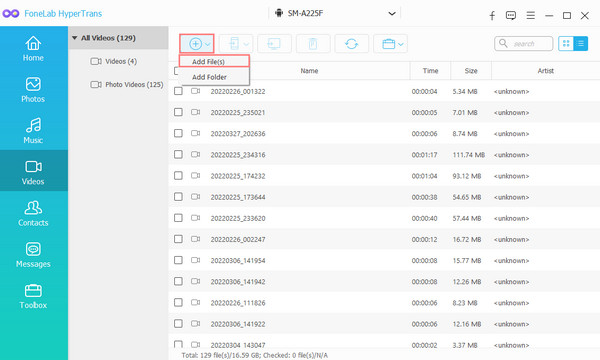The height and width of the screenshot is (360, 600).
Task: Check the box for 20220225_173644
Action: [178, 197]
